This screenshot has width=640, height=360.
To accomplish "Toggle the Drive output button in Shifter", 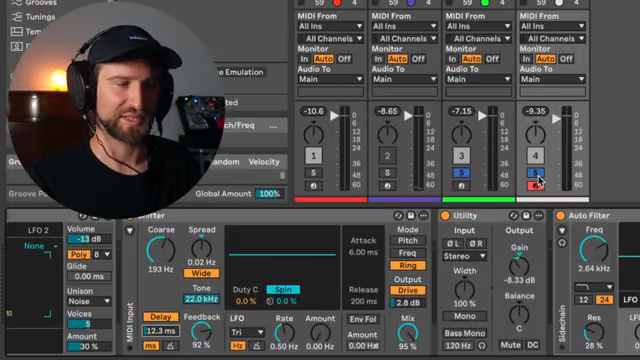I will click(408, 291).
